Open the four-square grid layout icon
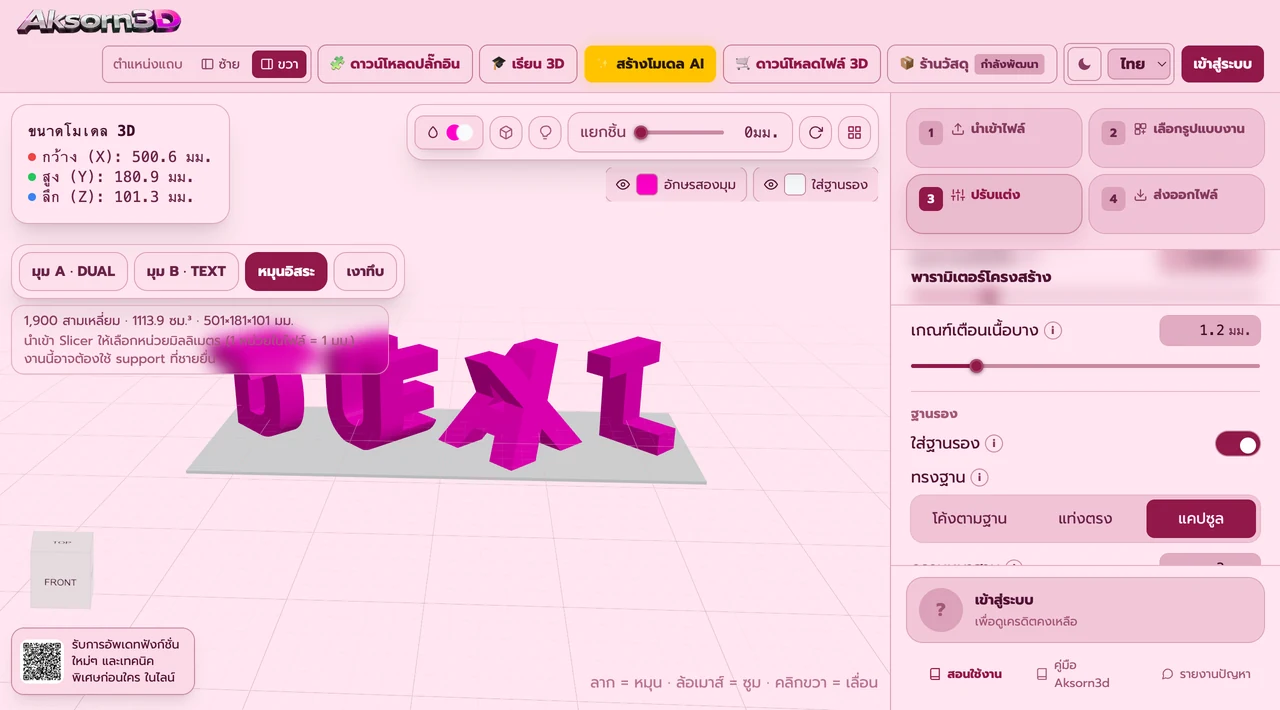This screenshot has height=710, width=1280. (854, 132)
